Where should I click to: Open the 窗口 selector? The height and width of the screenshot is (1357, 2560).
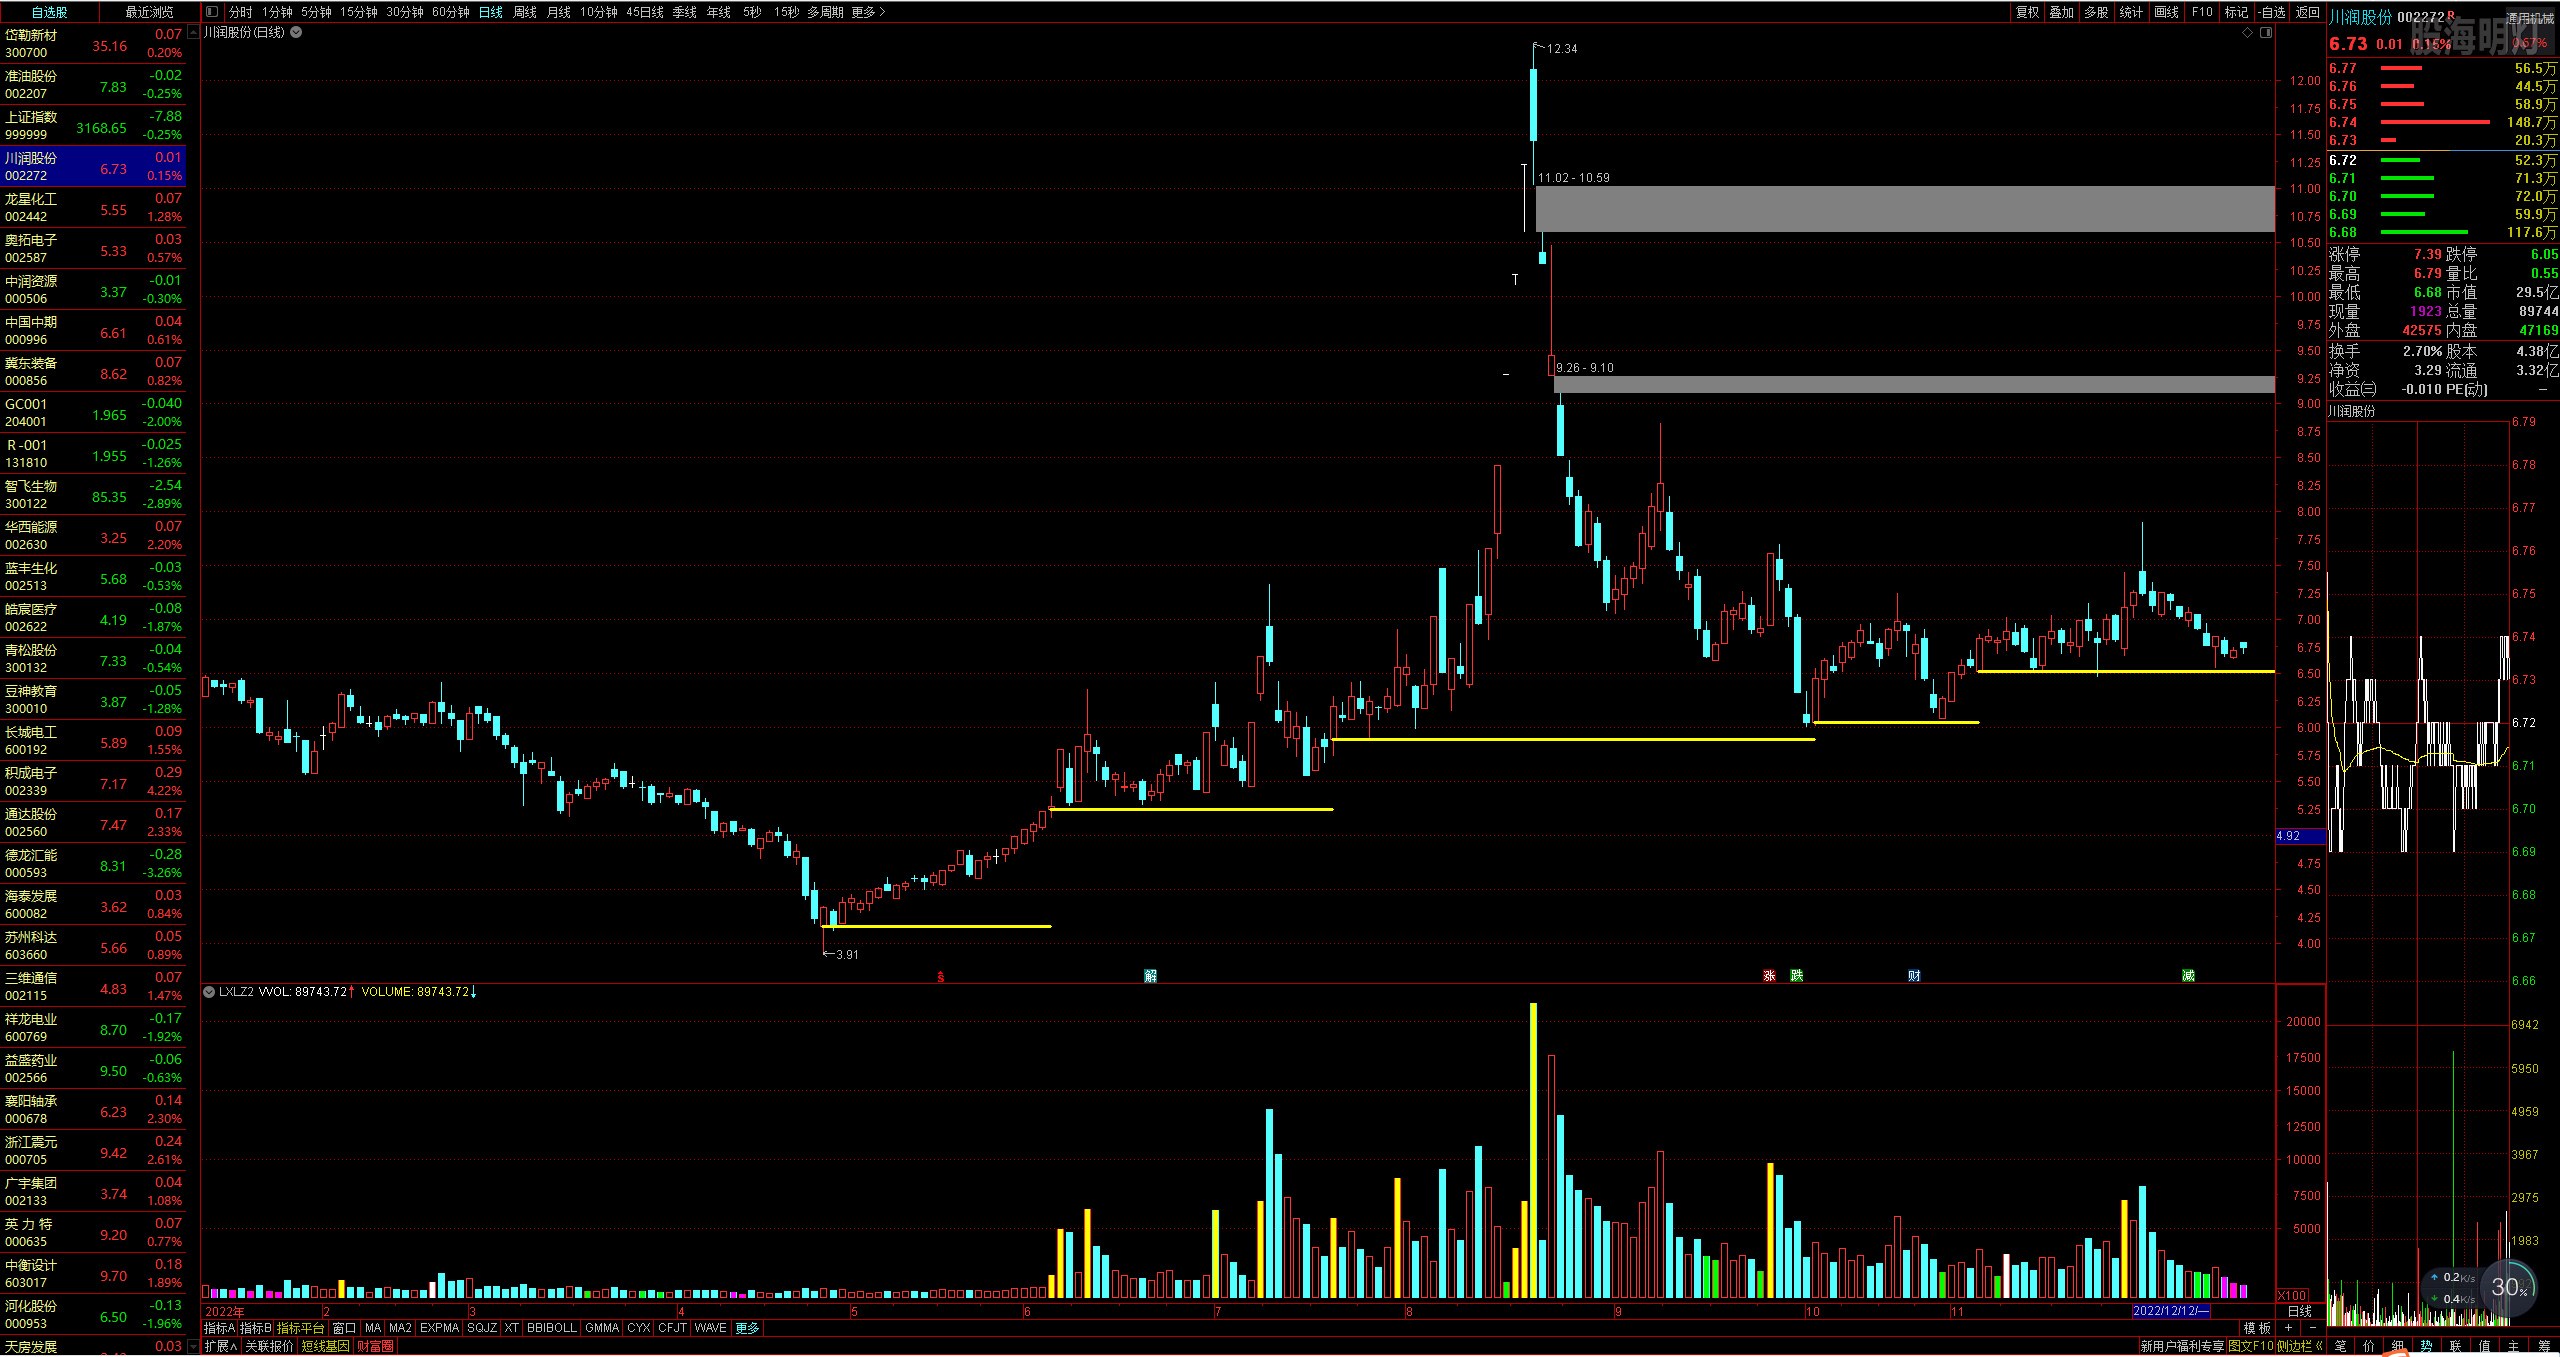(344, 1328)
